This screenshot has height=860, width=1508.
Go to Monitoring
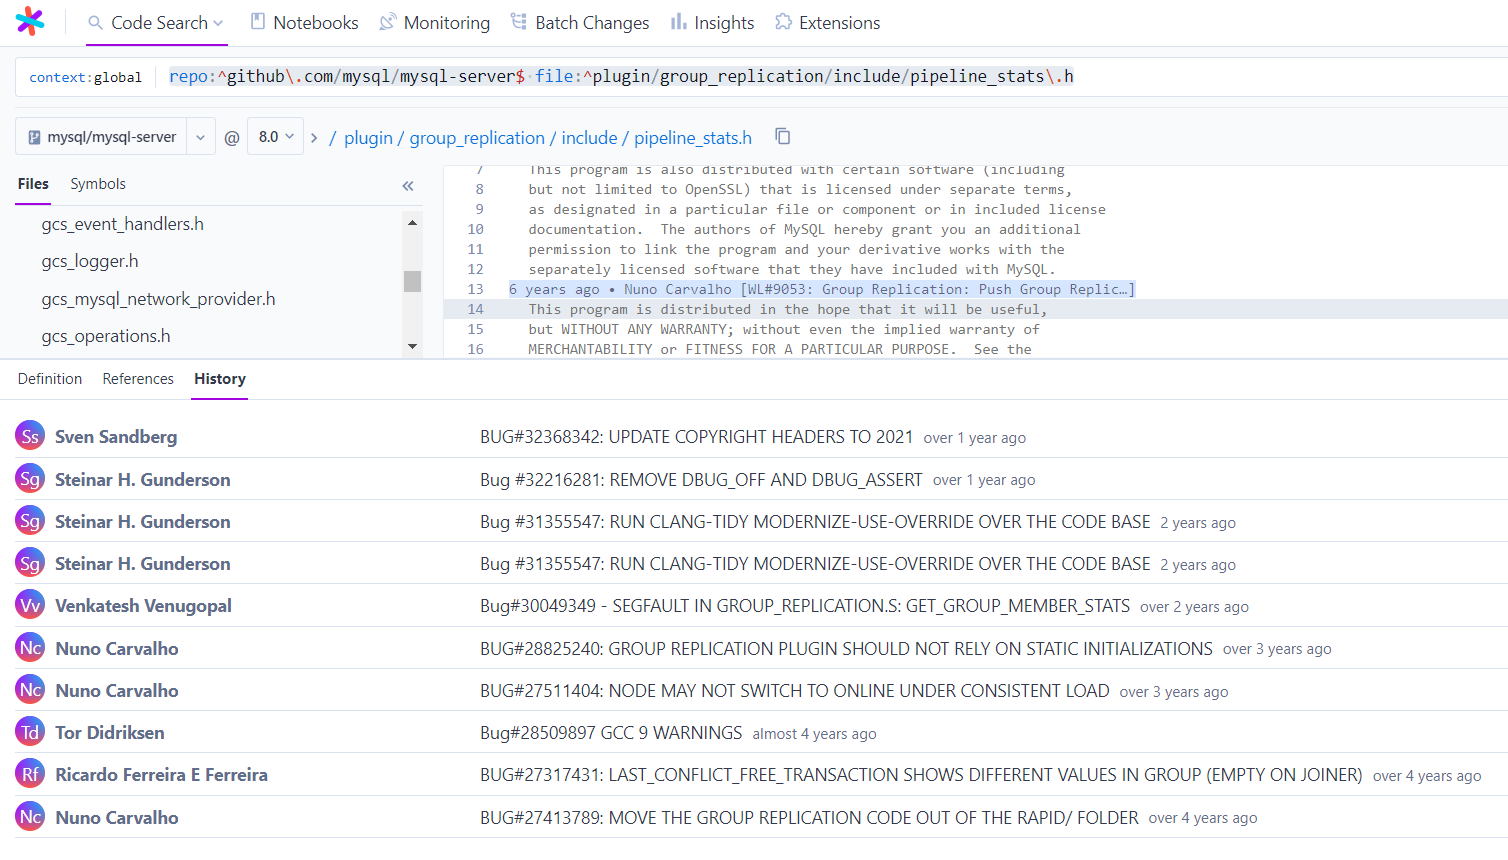coord(435,22)
